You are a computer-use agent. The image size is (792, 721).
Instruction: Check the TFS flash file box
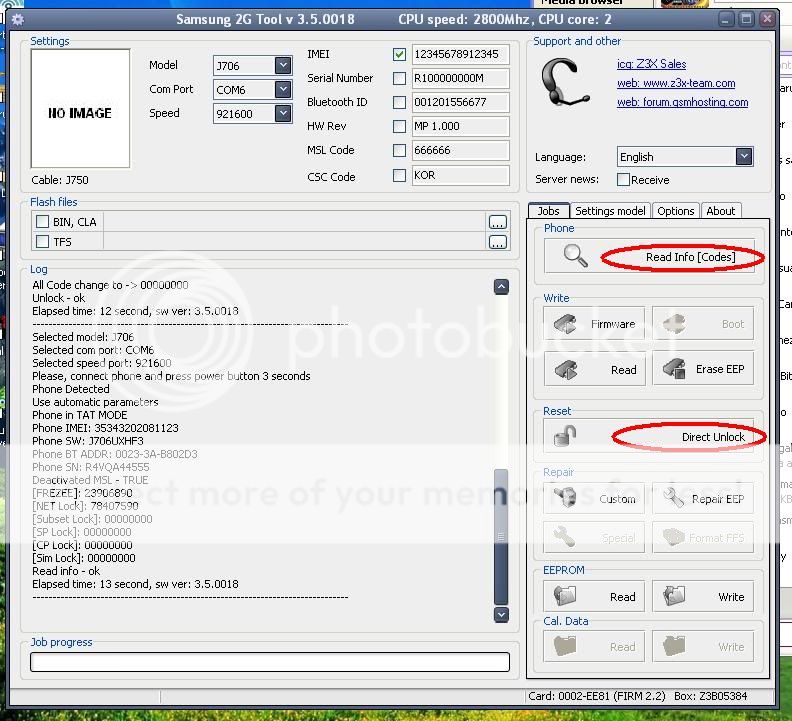42,242
